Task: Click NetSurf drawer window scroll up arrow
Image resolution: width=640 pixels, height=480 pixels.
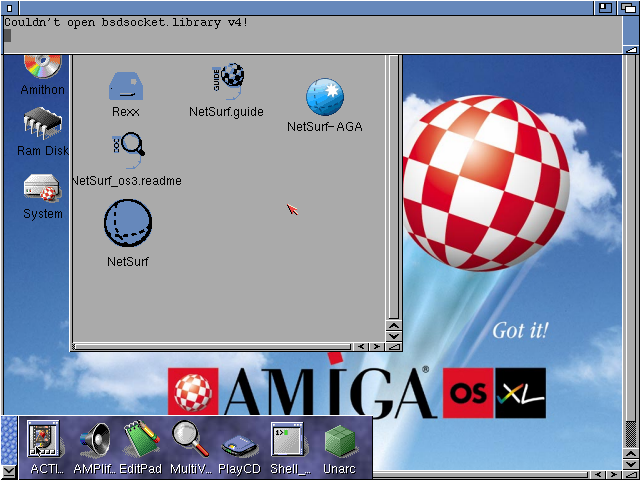Action: point(394,326)
